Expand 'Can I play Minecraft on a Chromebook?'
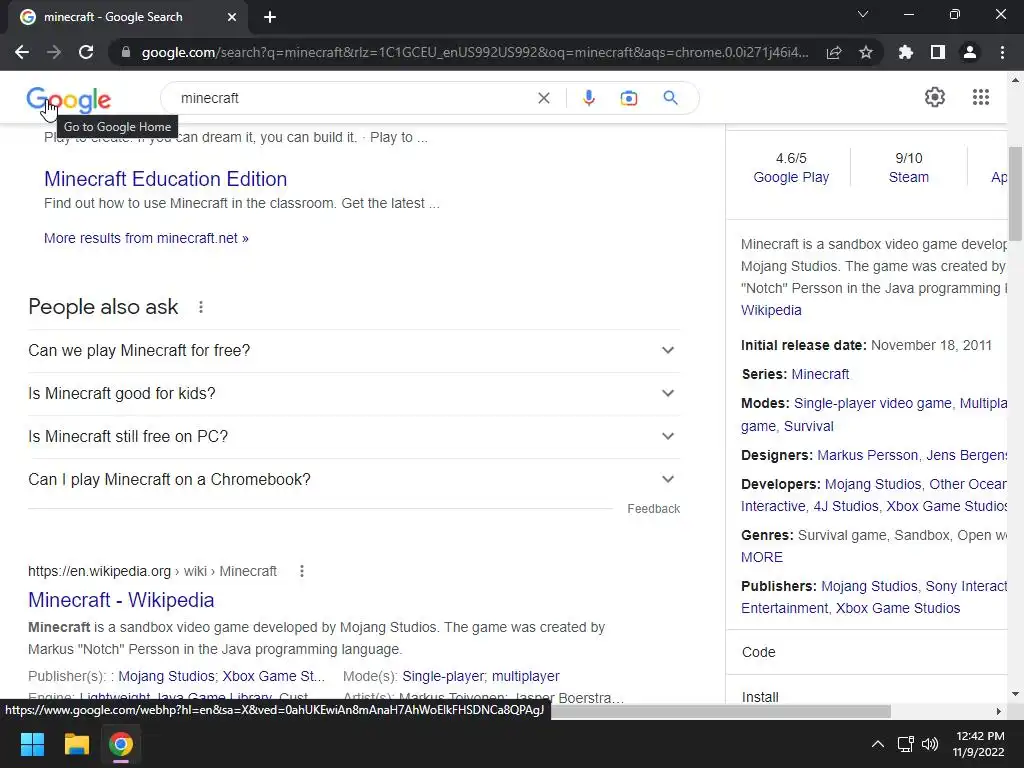1024x768 pixels. pyautogui.click(x=354, y=480)
